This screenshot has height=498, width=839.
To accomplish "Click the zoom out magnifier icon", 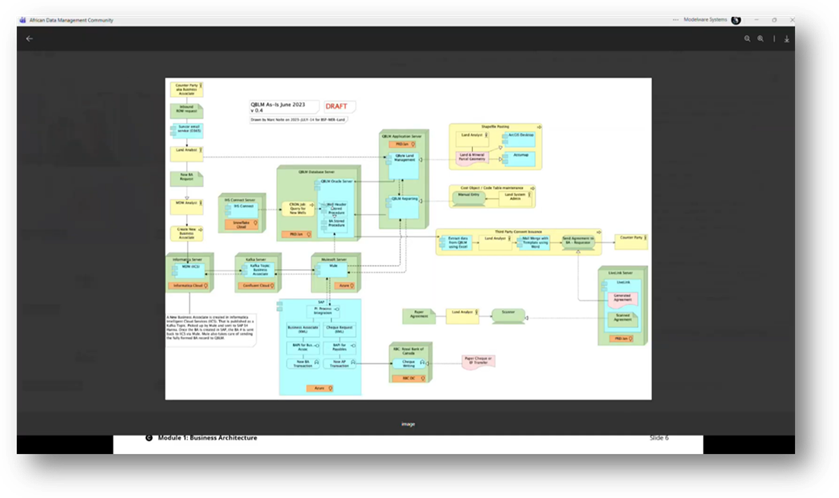I will [747, 39].
